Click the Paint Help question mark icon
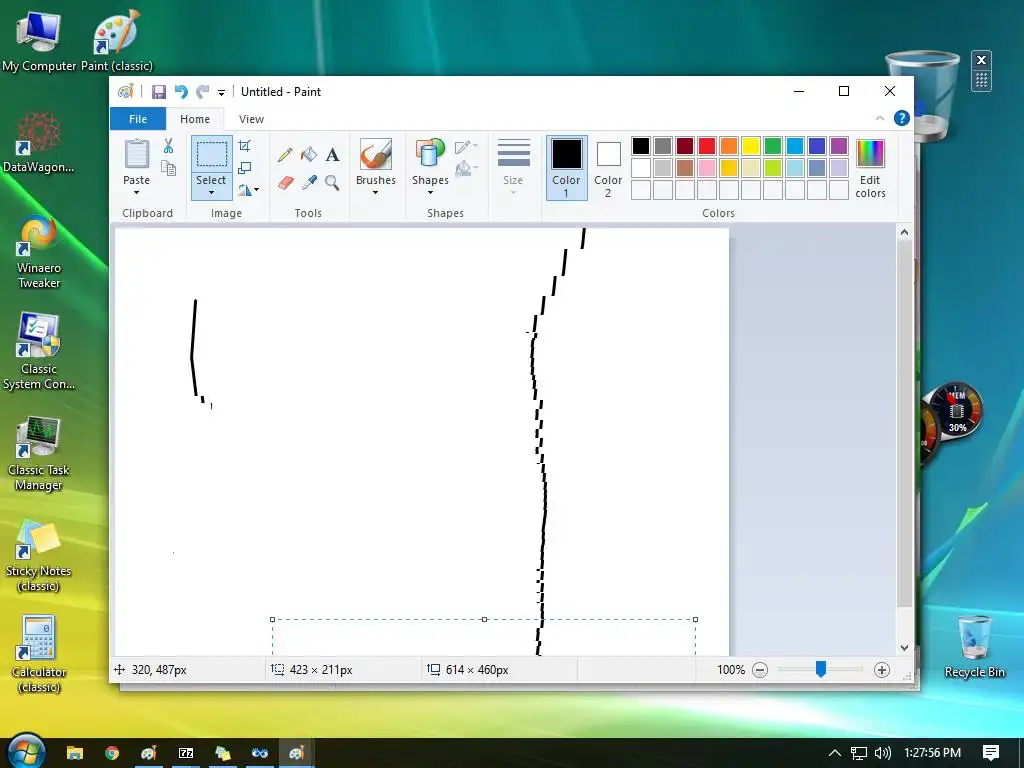The height and width of the screenshot is (768, 1024). [x=902, y=118]
